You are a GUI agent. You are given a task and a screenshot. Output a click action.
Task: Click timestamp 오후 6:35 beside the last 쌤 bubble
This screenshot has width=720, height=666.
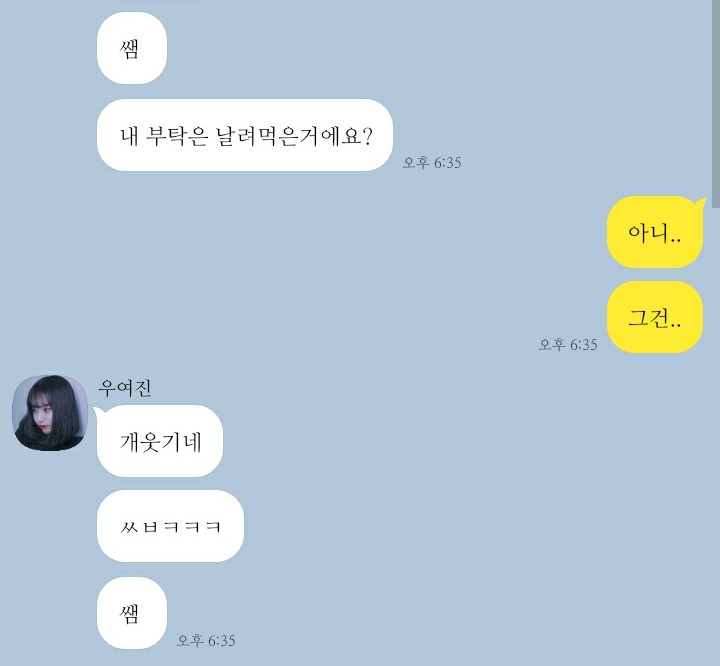pos(206,640)
